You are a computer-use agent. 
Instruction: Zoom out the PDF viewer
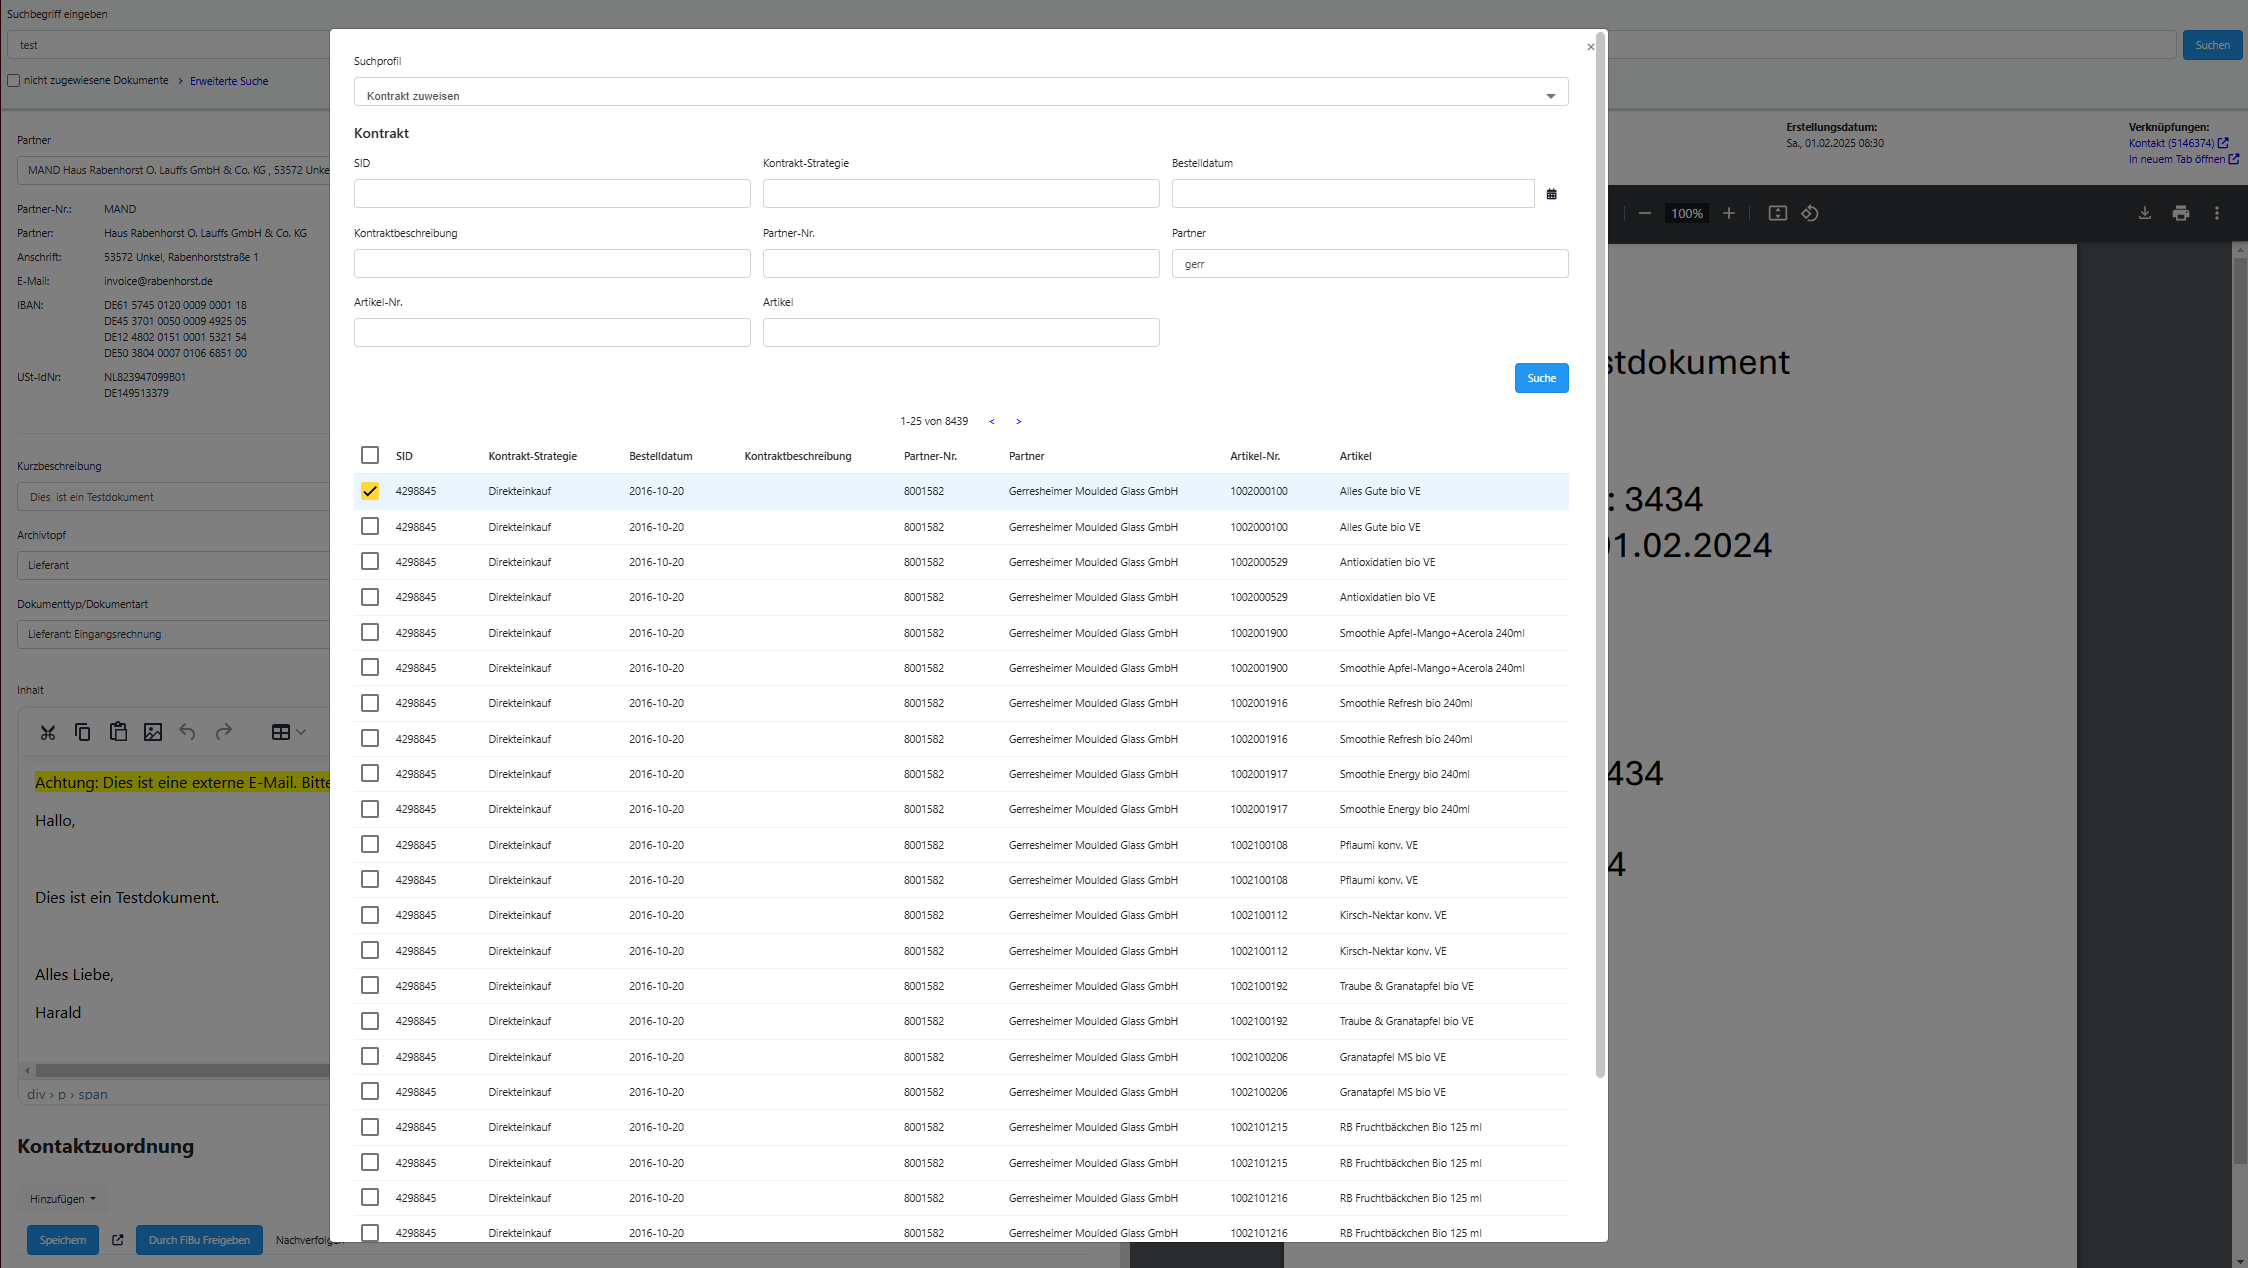(1644, 213)
